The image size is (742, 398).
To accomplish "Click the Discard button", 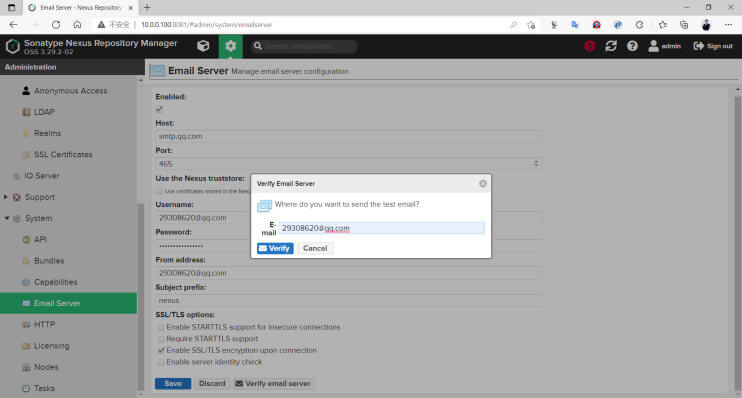I will click(212, 383).
